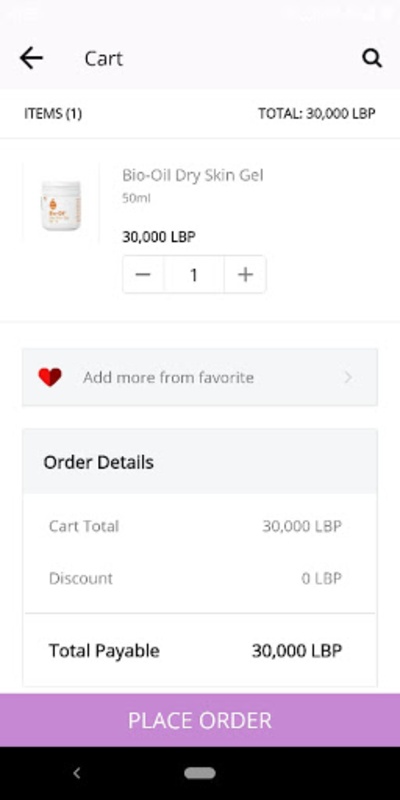The width and height of the screenshot is (400, 800).
Task: Tap the 30,000 LBP item price
Action: pyautogui.click(x=159, y=237)
